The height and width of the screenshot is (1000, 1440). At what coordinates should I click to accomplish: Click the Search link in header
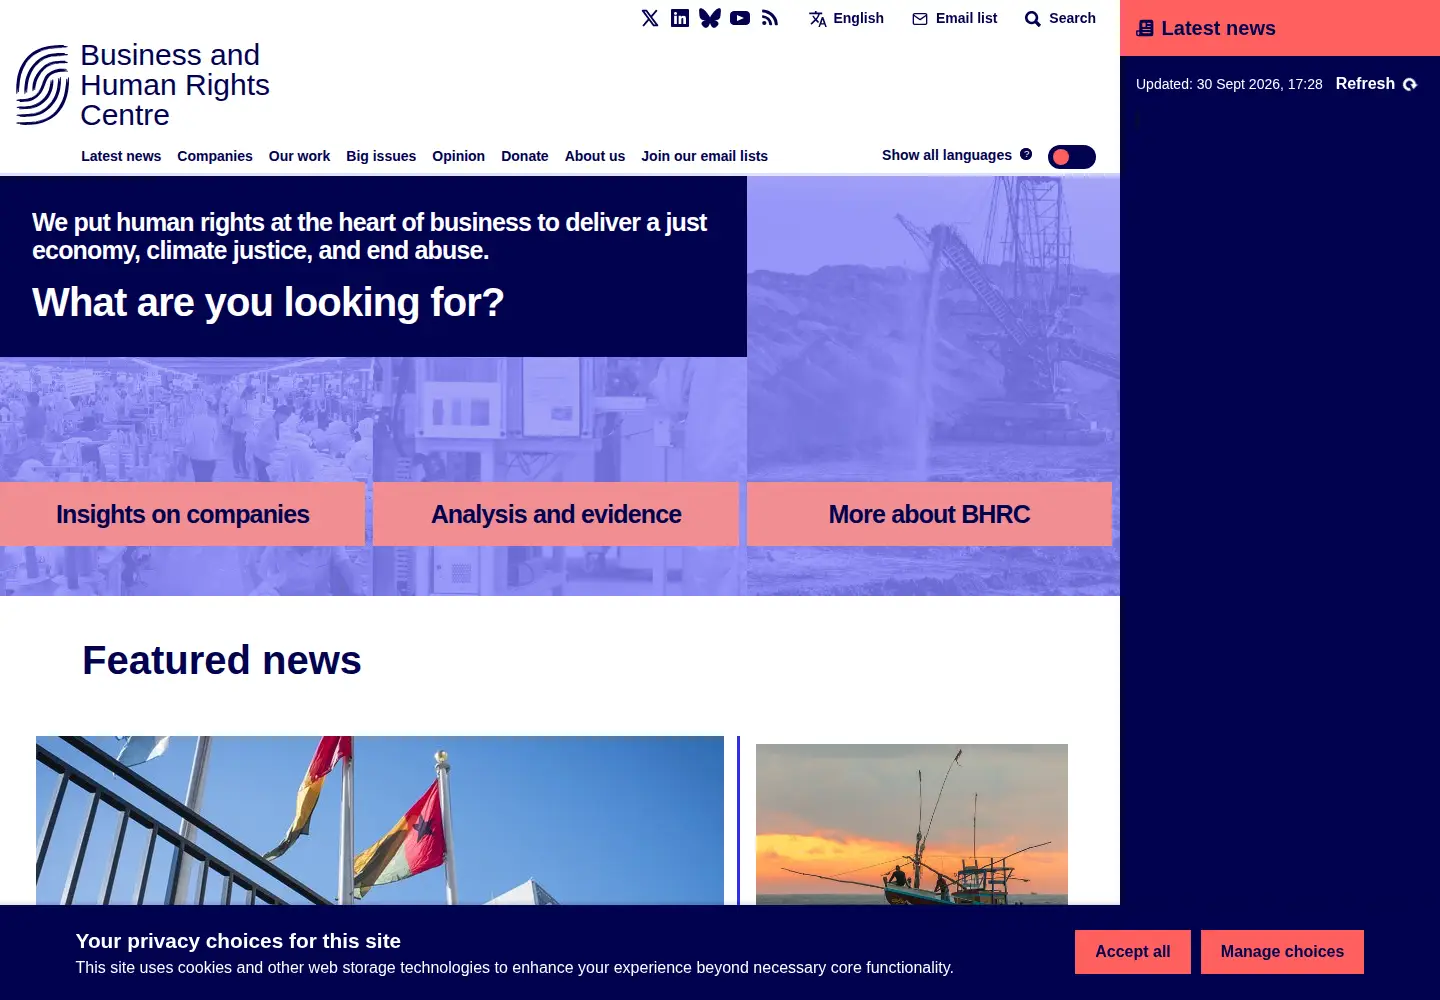[x=1061, y=18]
